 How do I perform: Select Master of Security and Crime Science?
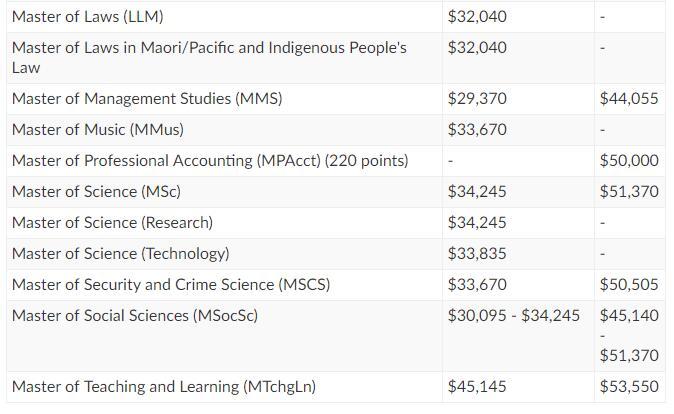(x=171, y=285)
